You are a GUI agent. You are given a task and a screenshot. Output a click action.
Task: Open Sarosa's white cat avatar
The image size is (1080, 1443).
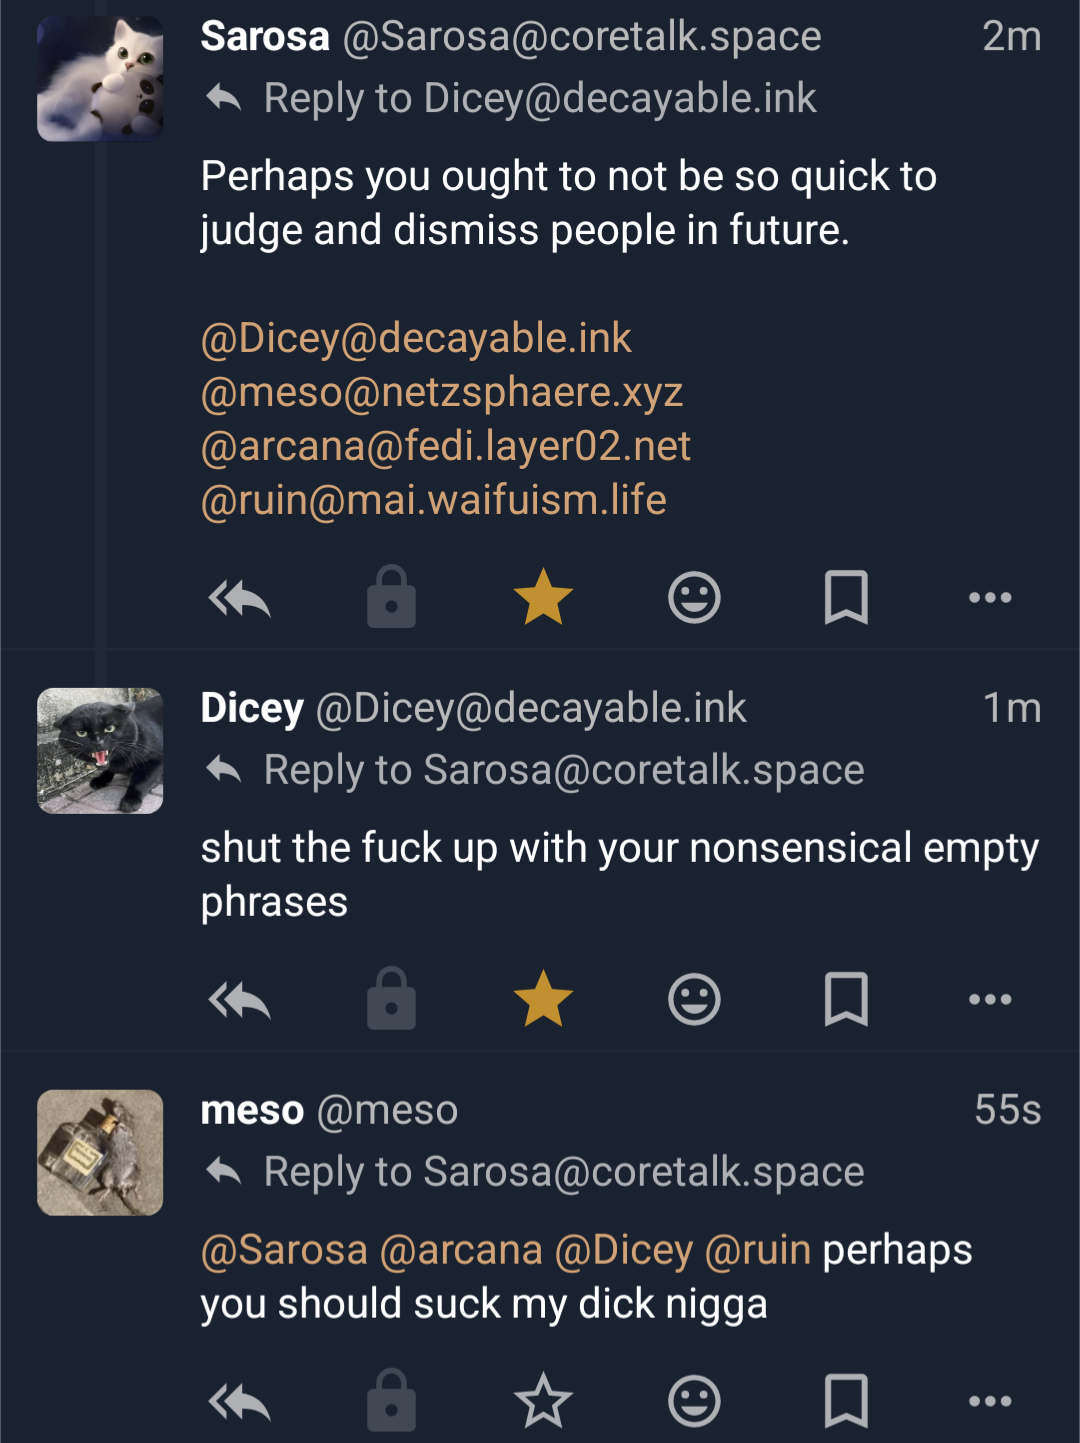[x=100, y=79]
